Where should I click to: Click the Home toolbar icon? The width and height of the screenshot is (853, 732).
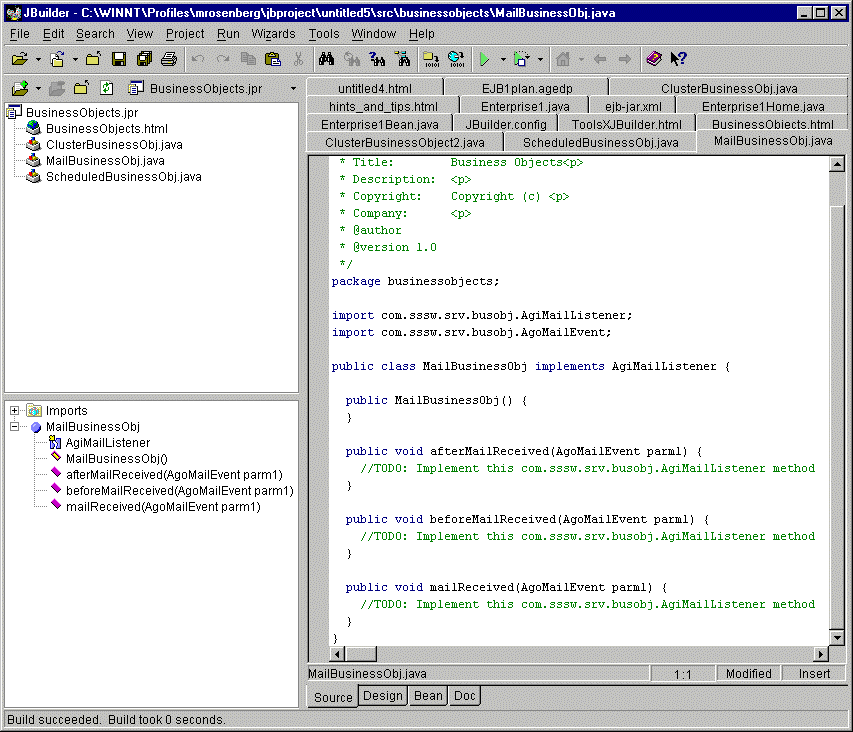563,59
